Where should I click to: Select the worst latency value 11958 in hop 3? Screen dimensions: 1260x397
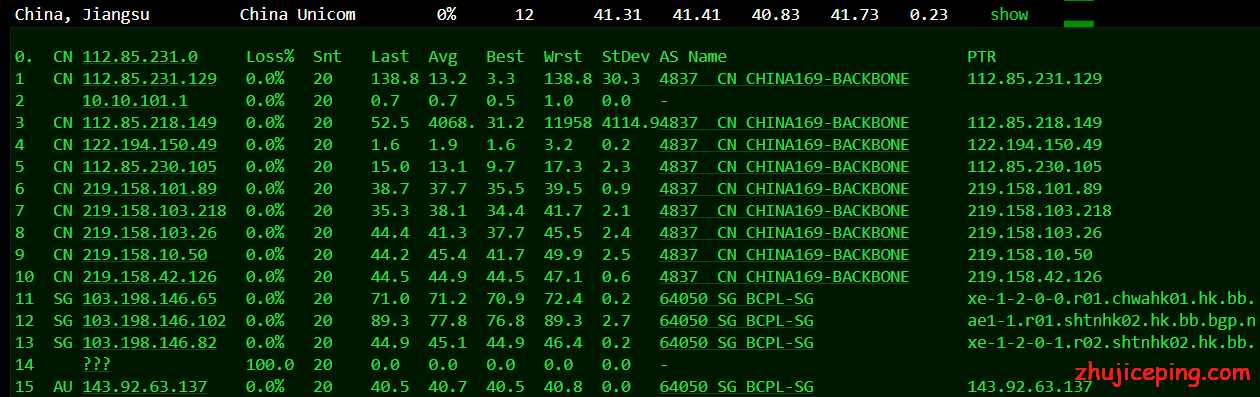(x=568, y=123)
